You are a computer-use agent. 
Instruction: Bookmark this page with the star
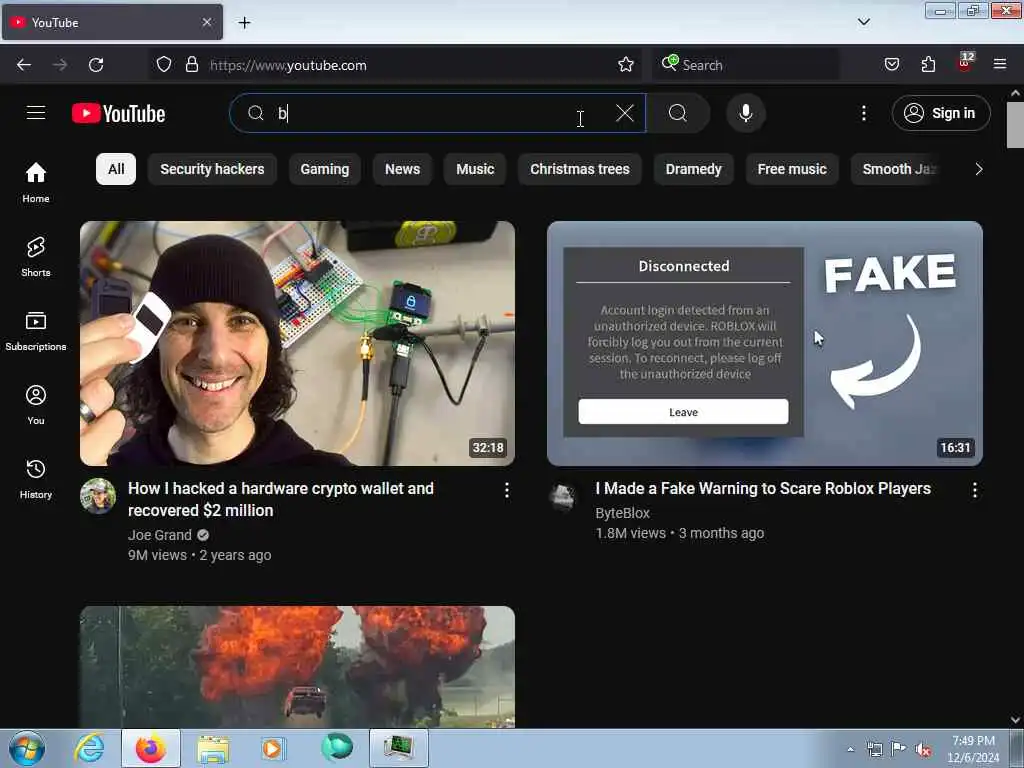[x=626, y=65]
